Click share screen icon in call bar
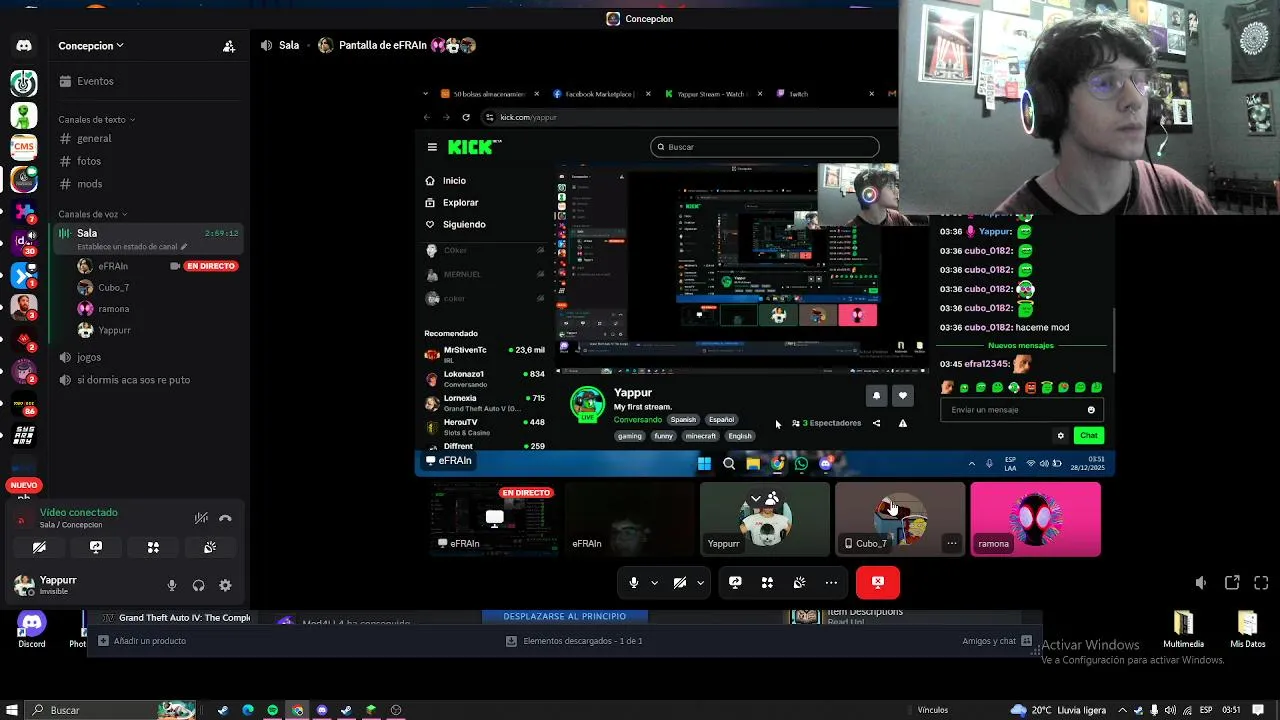Image resolution: width=1280 pixels, height=720 pixels. 735,583
